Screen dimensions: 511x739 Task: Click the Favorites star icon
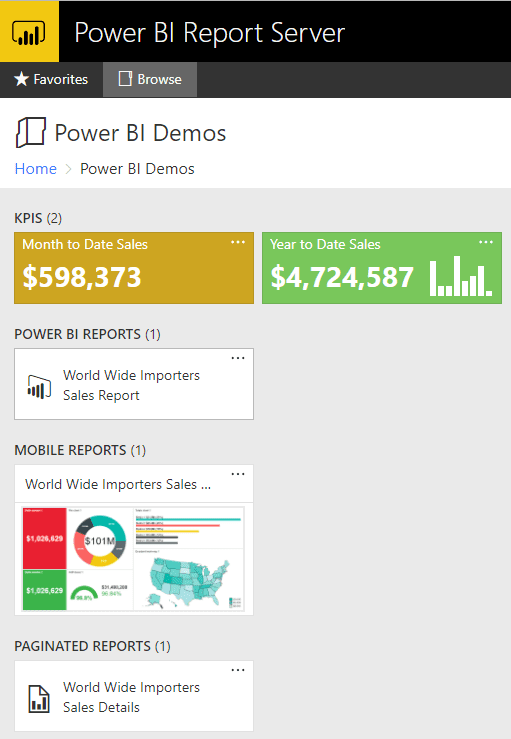click(x=22, y=79)
